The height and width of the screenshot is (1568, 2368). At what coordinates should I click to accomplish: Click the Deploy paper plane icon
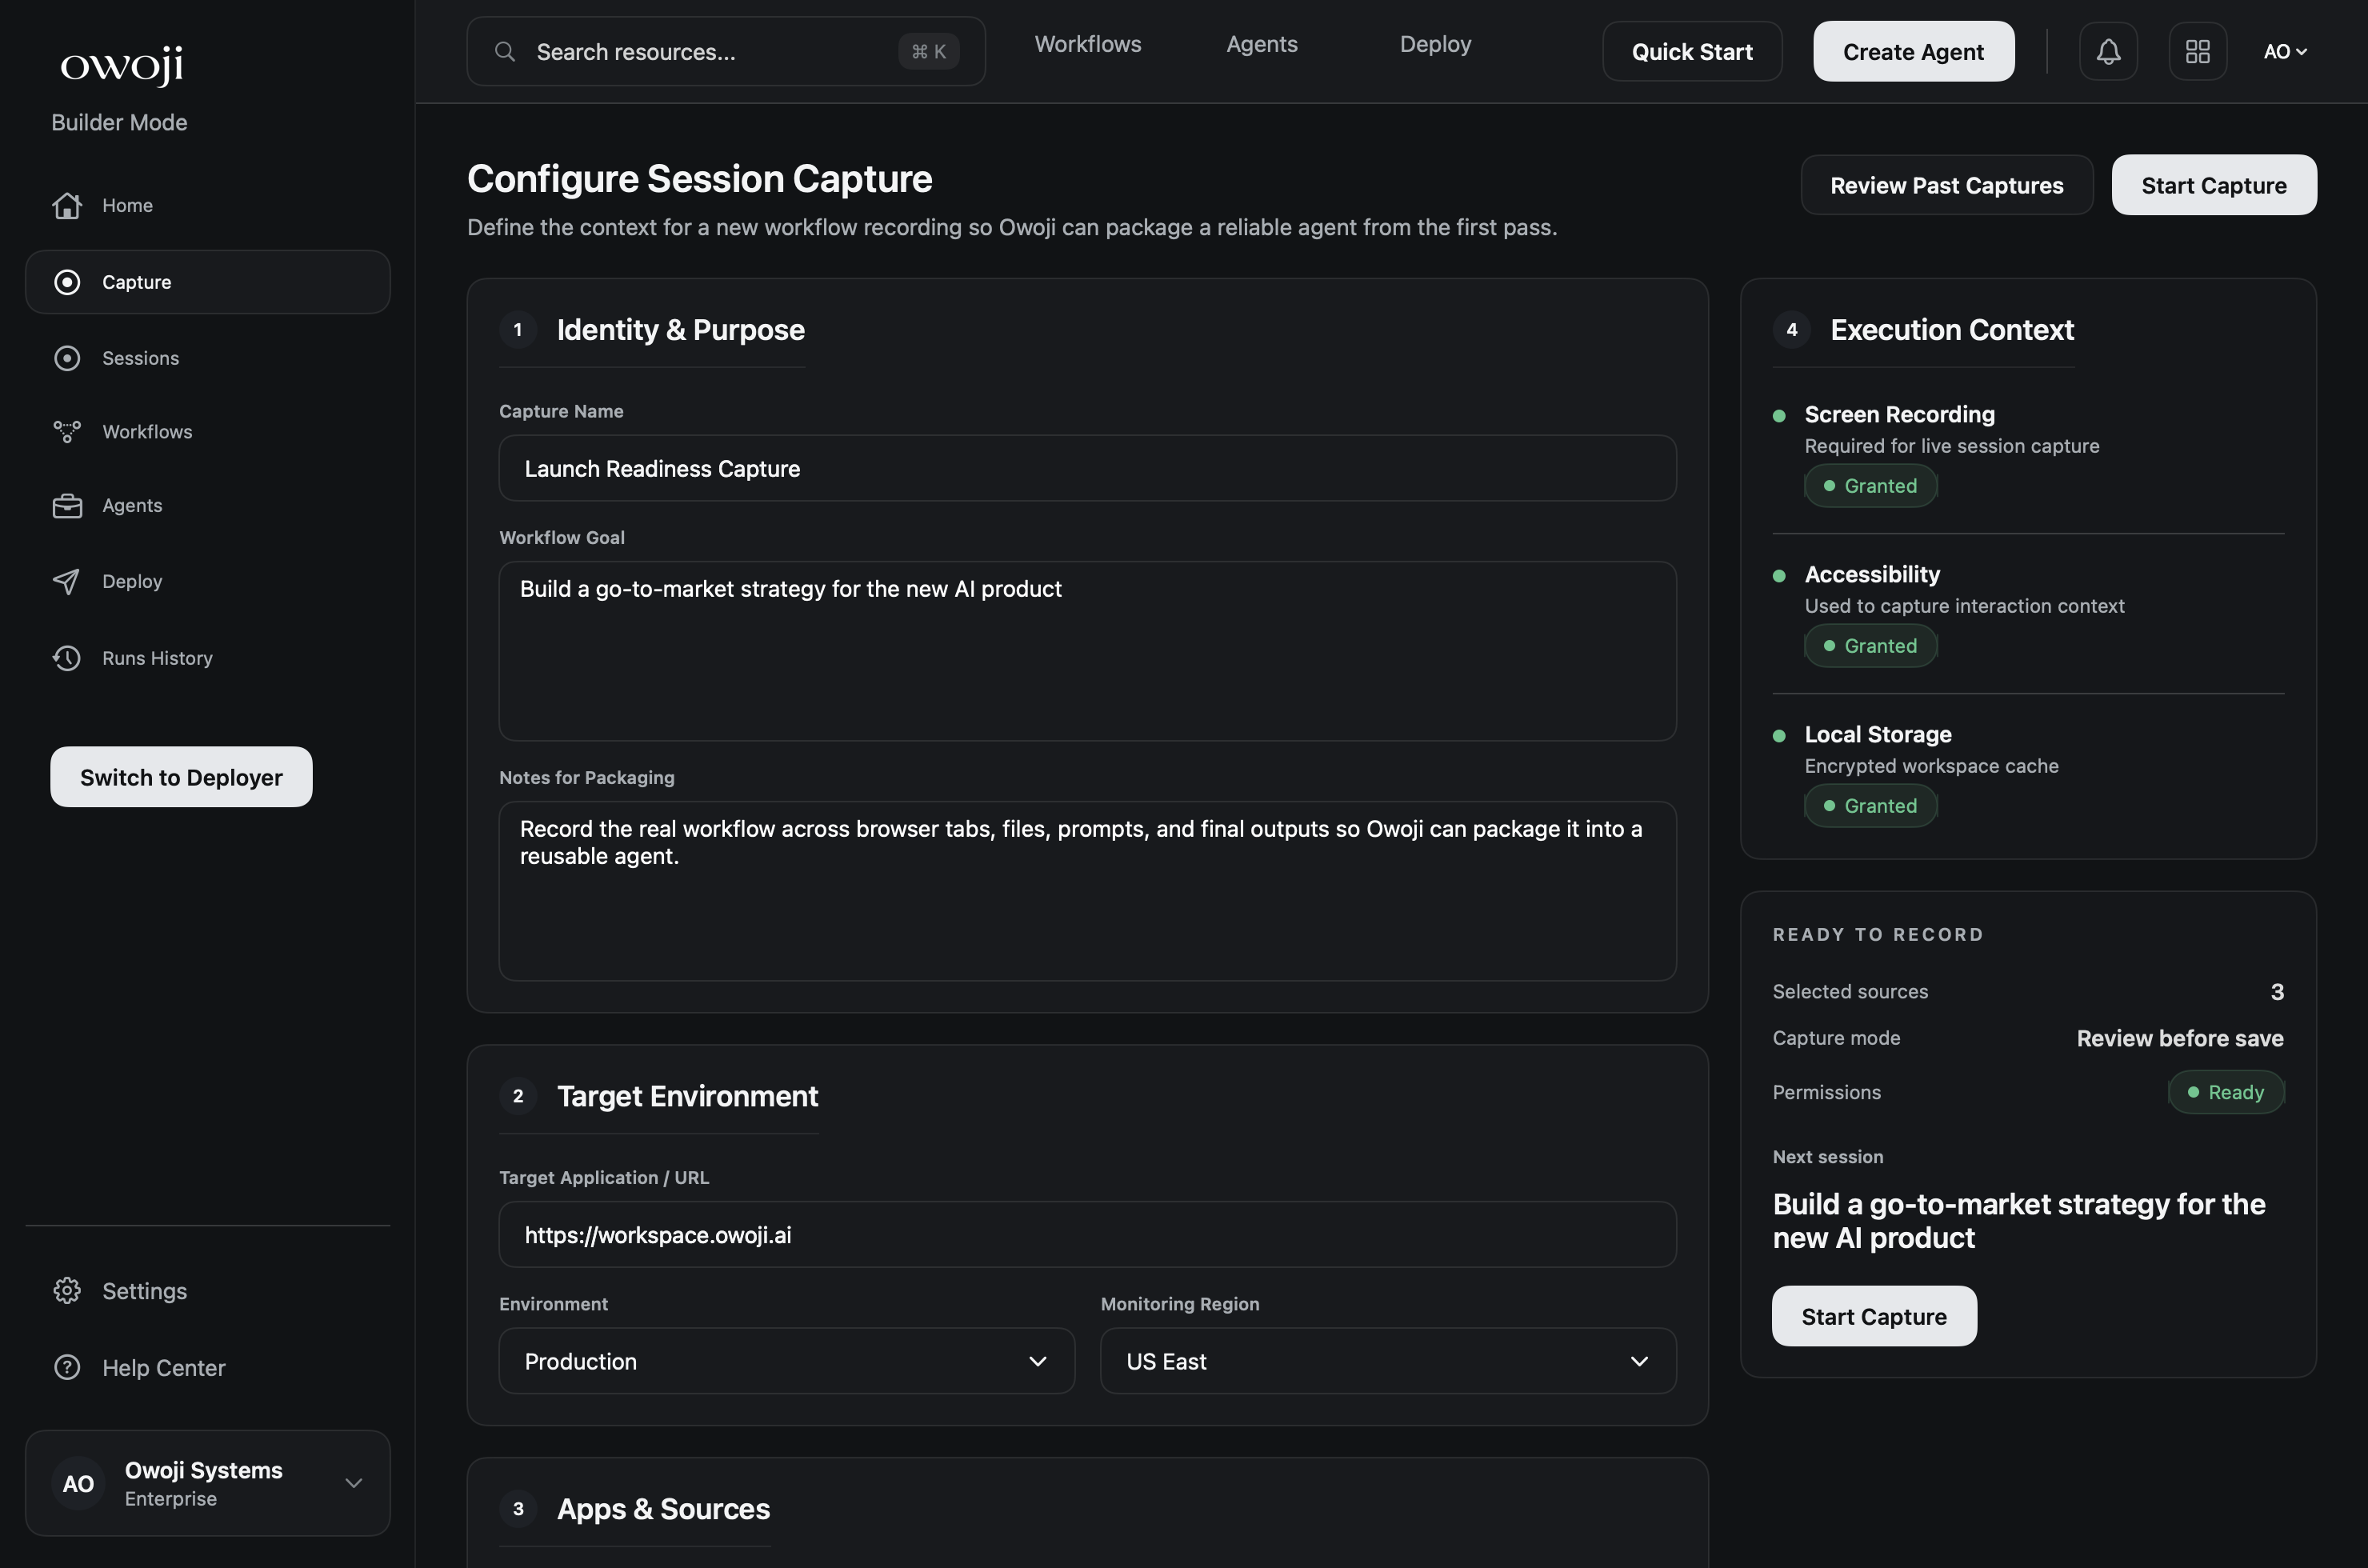coord(67,582)
